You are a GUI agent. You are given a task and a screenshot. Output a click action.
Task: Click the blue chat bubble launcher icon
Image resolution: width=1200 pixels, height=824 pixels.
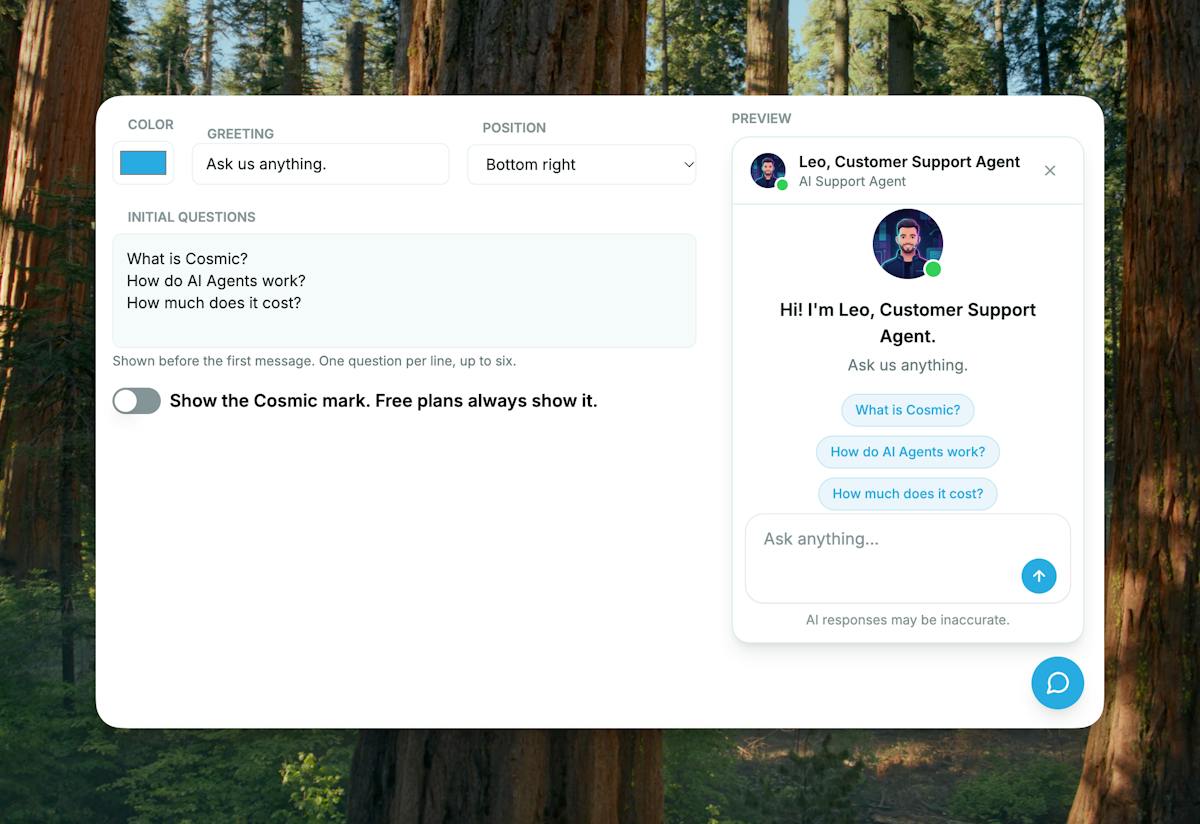1058,683
